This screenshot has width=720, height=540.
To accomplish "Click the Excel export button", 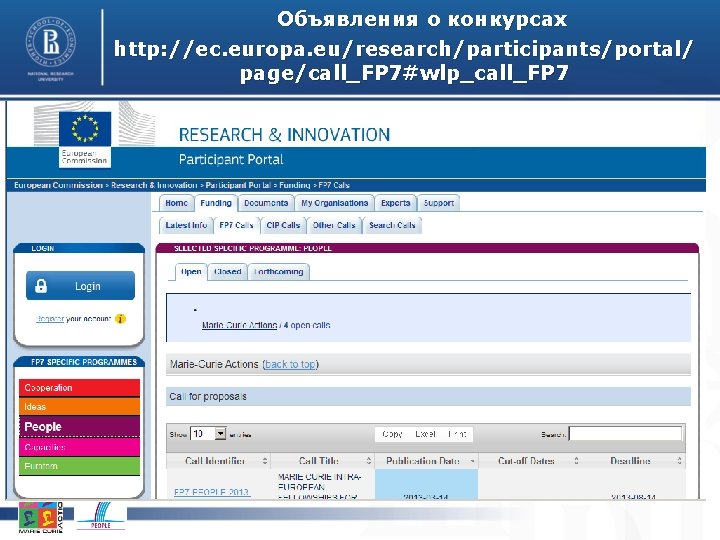I will 425,434.
